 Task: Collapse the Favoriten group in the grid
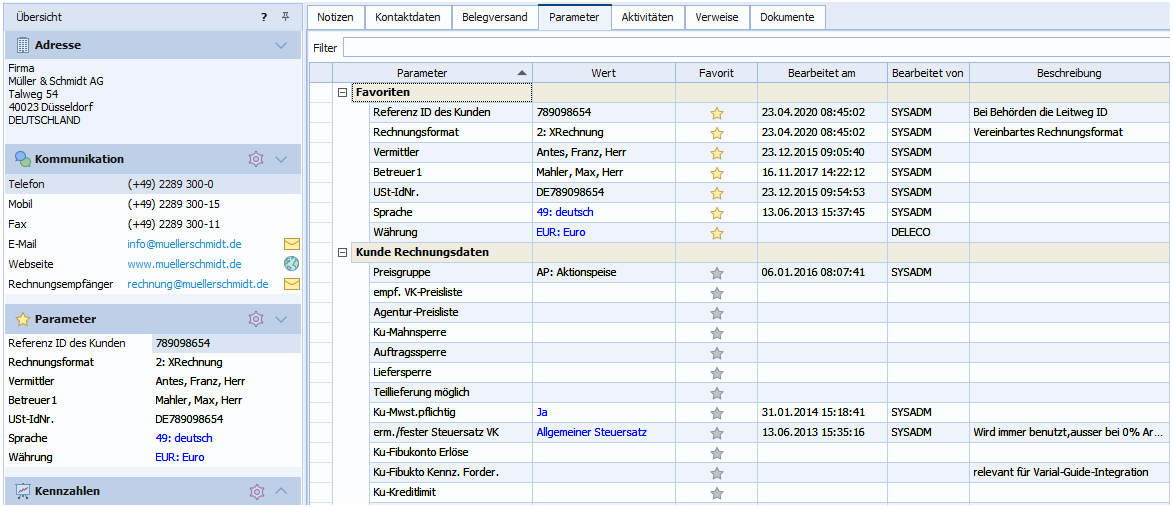[x=343, y=93]
